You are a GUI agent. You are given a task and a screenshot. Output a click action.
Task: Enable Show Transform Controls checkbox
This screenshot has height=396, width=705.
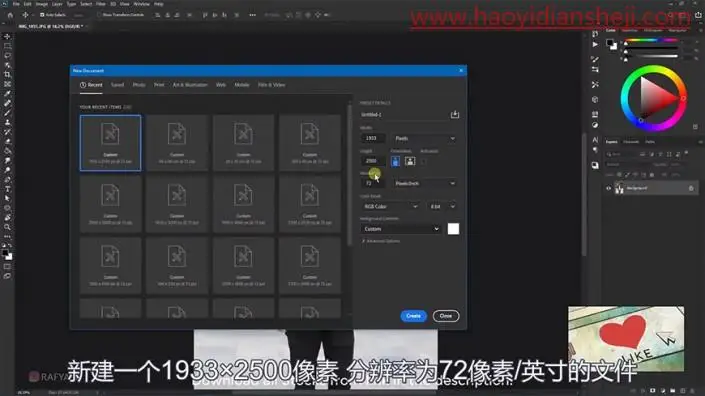[98, 15]
